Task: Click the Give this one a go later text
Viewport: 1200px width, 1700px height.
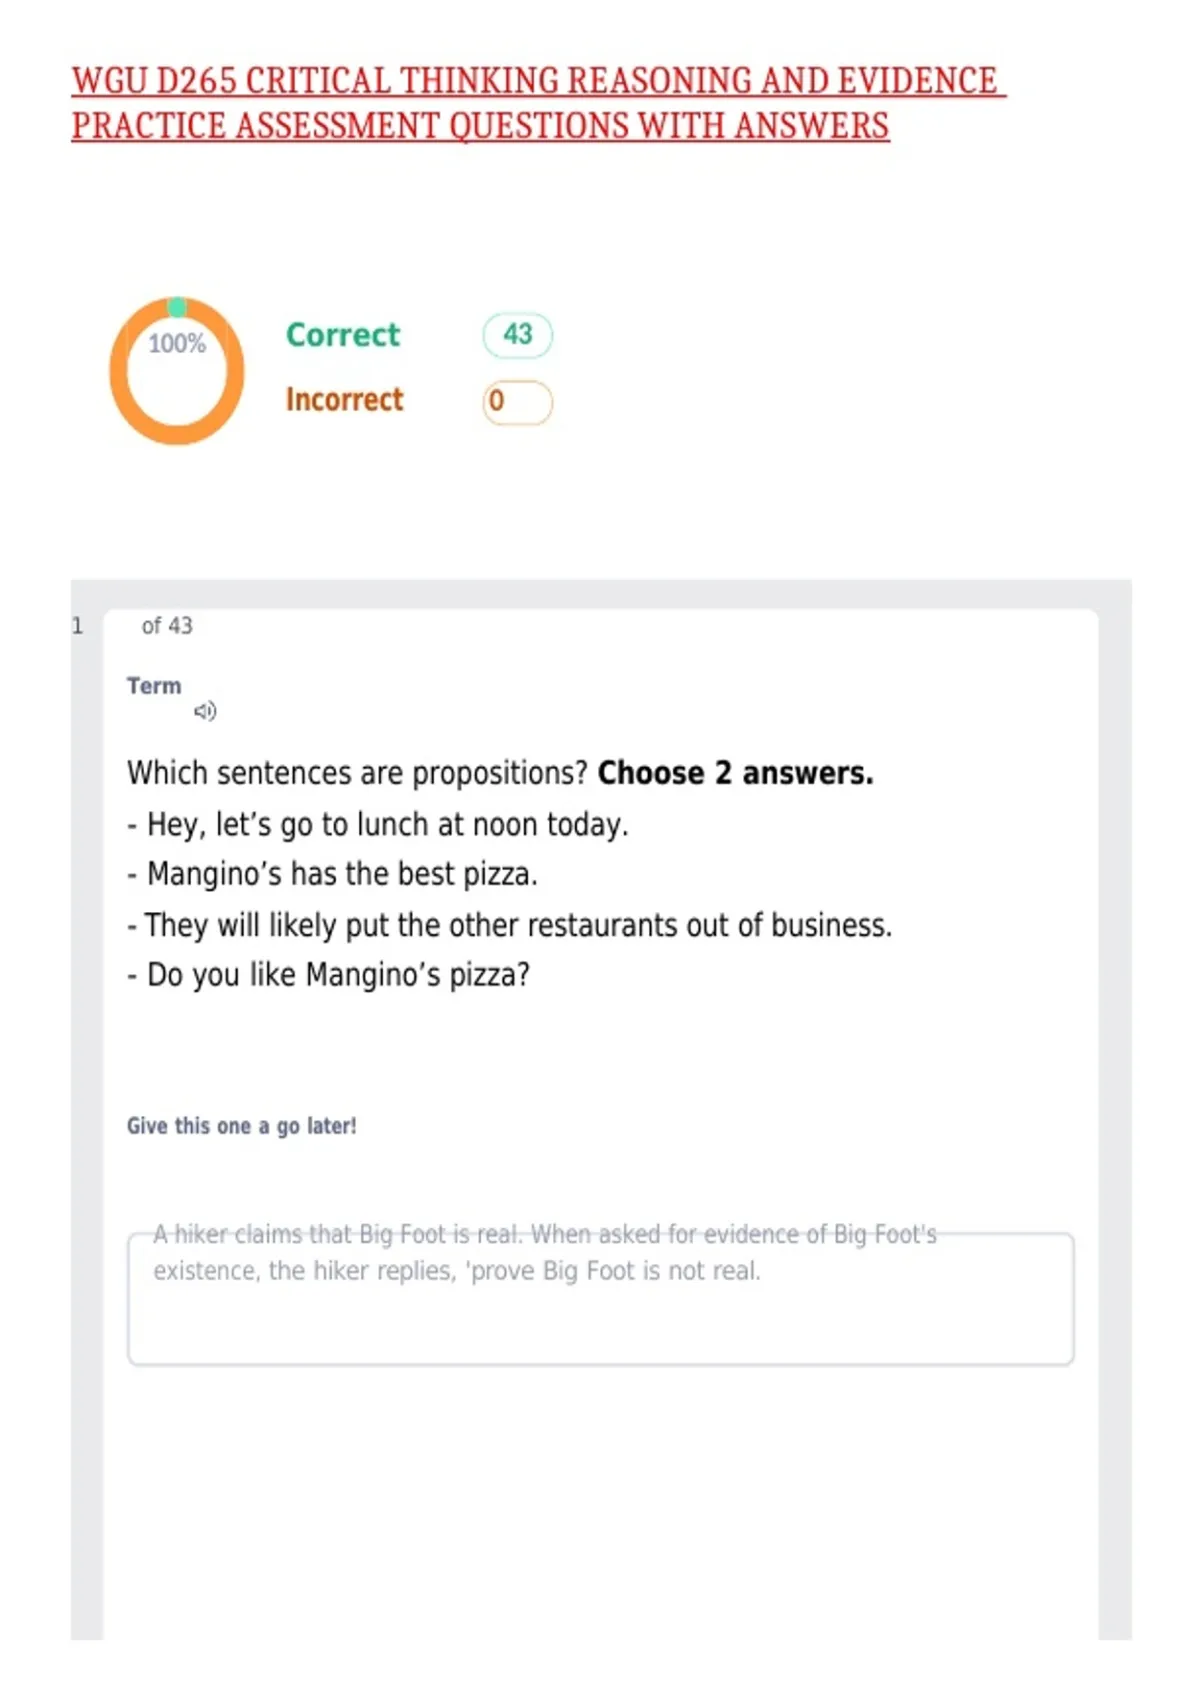Action: 241,1126
